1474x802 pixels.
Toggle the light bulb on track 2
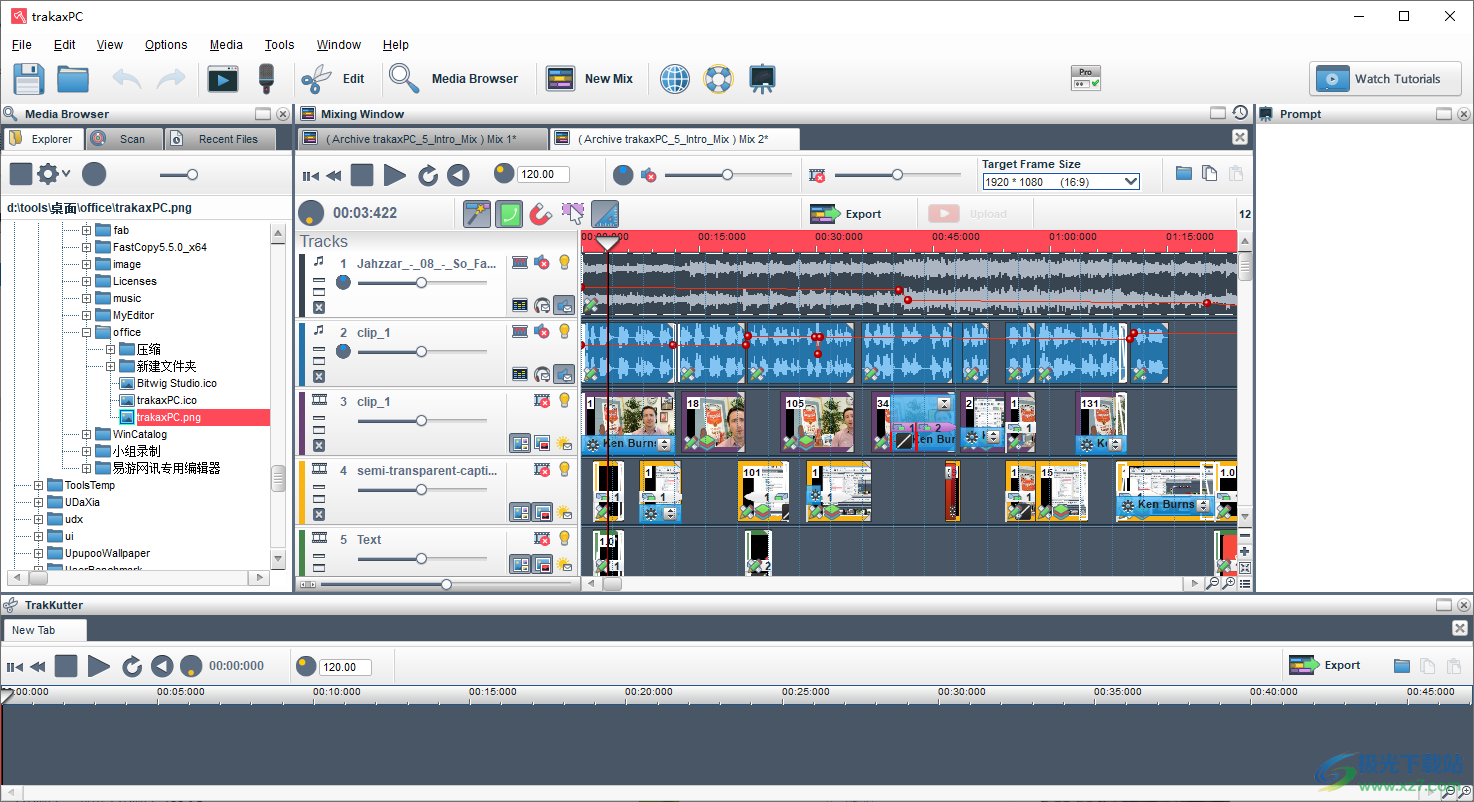click(x=564, y=332)
